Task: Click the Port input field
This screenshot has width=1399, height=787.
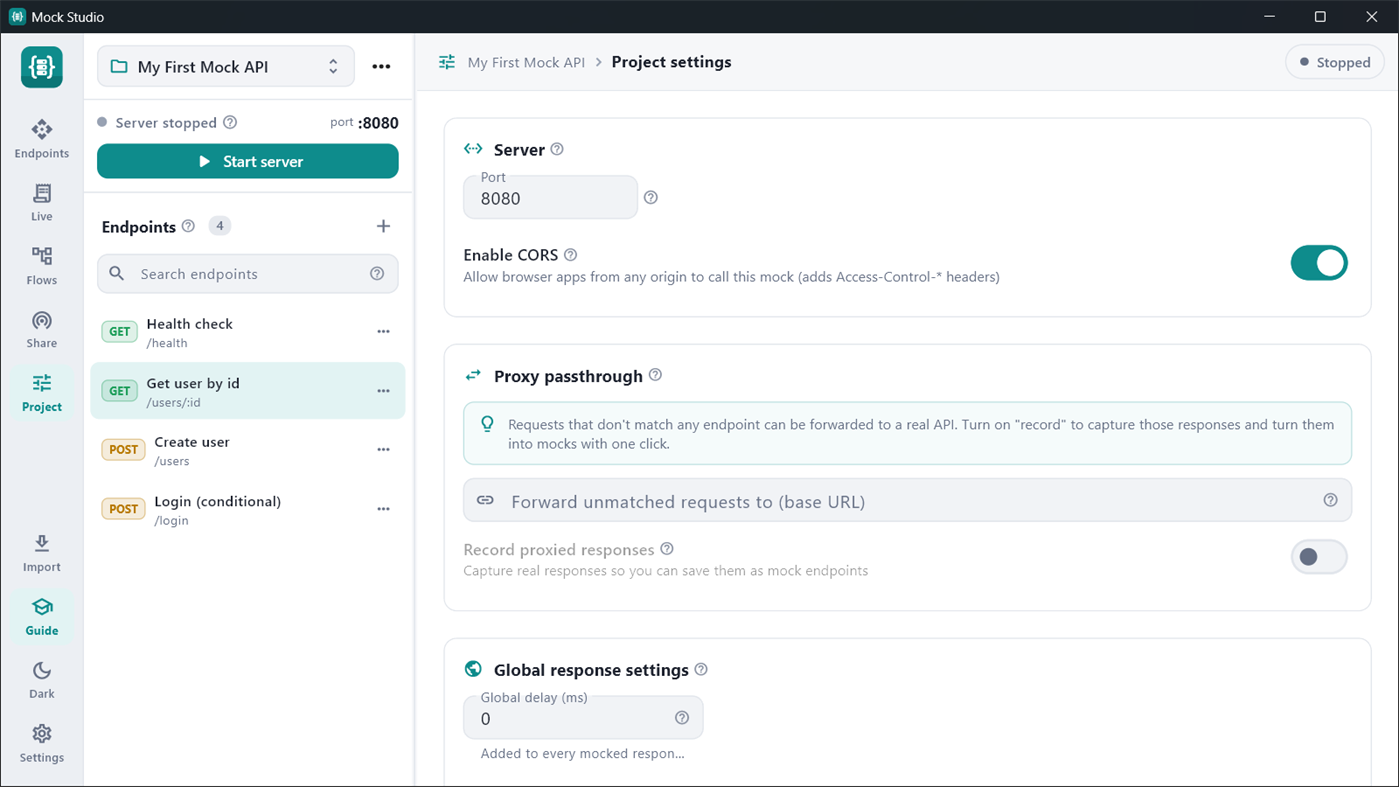Action: (550, 197)
